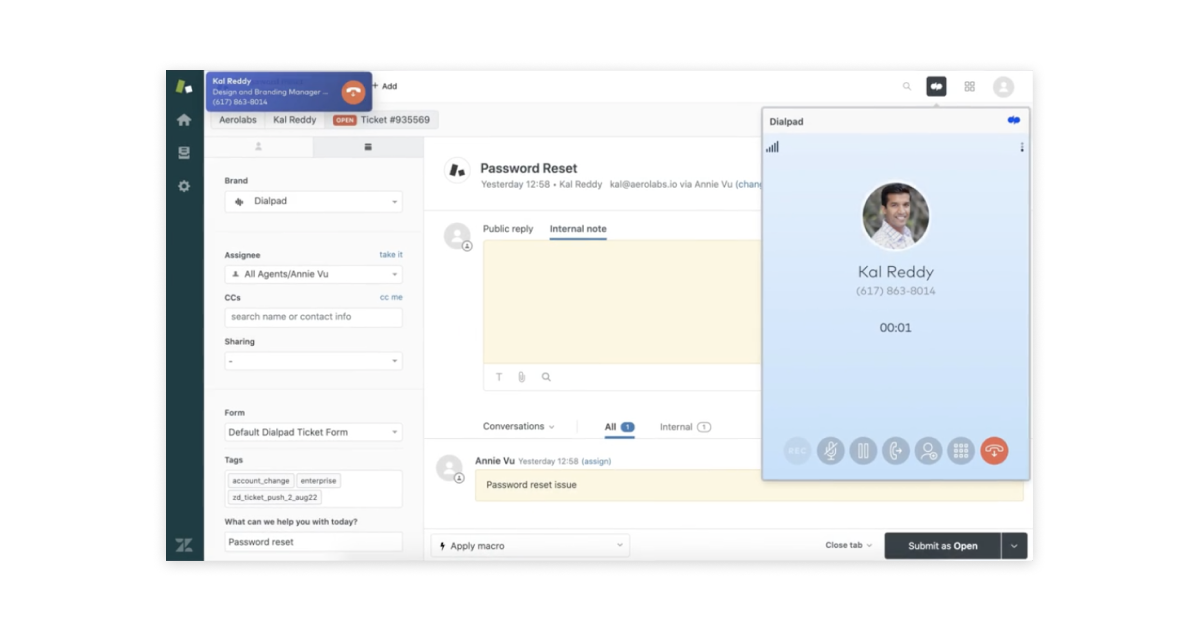Select the Ticket #935569 tab
Image resolution: width=1200 pixels, height=630 pixels.
point(382,120)
